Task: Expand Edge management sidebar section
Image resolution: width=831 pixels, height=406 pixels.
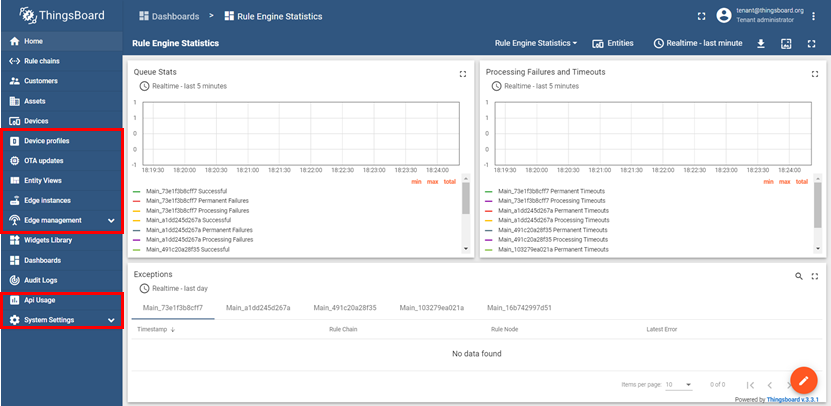Action: tap(62, 220)
